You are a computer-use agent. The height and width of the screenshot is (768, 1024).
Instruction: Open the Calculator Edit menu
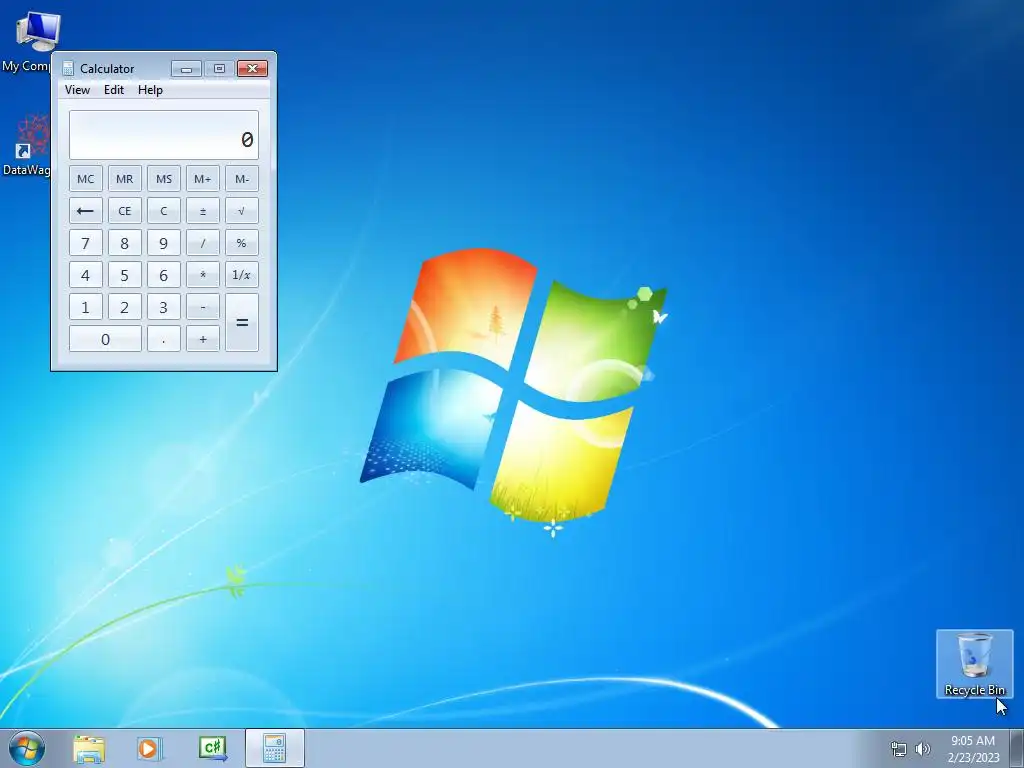pyautogui.click(x=114, y=90)
